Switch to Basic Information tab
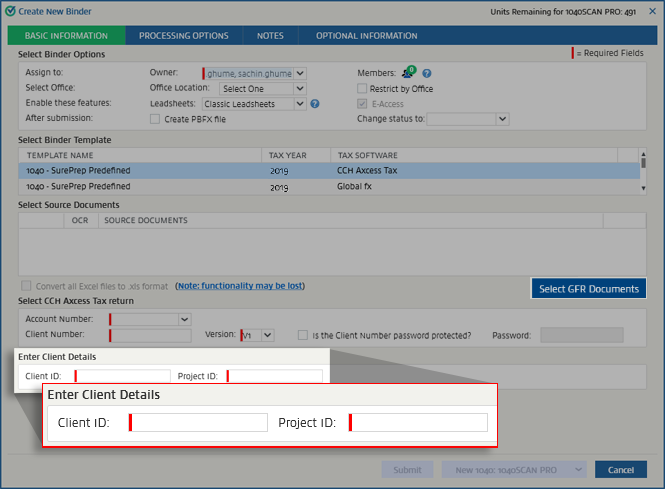The image size is (665, 489). point(66,36)
